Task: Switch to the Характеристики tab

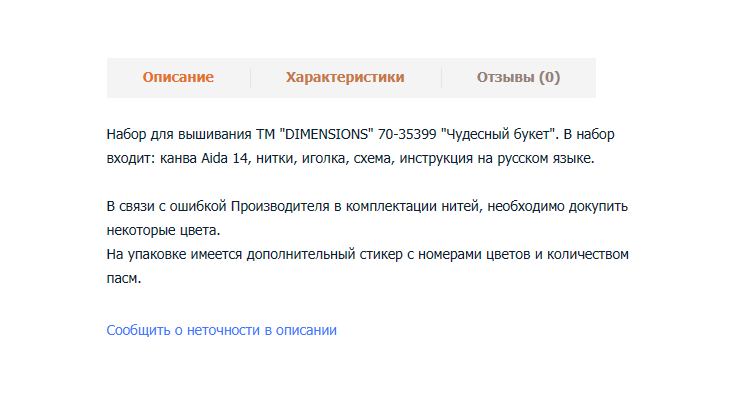Action: (x=345, y=77)
